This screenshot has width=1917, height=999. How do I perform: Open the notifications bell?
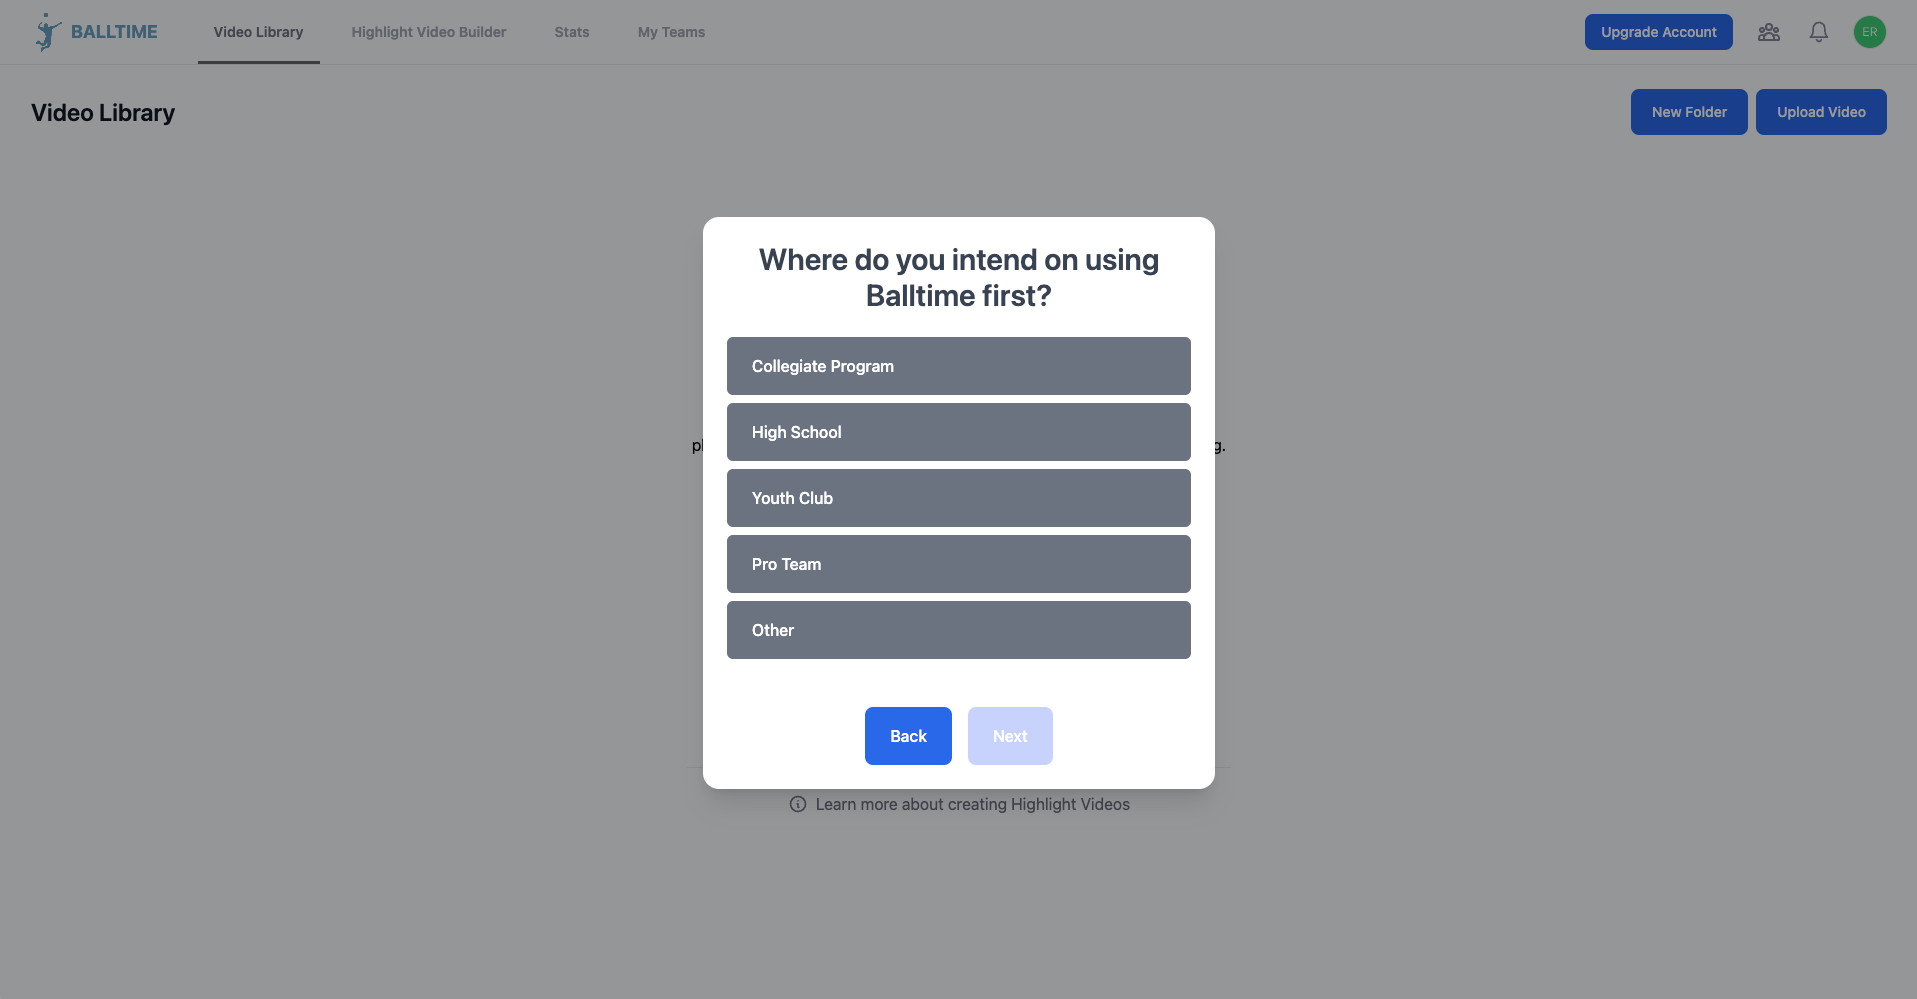[1818, 32]
